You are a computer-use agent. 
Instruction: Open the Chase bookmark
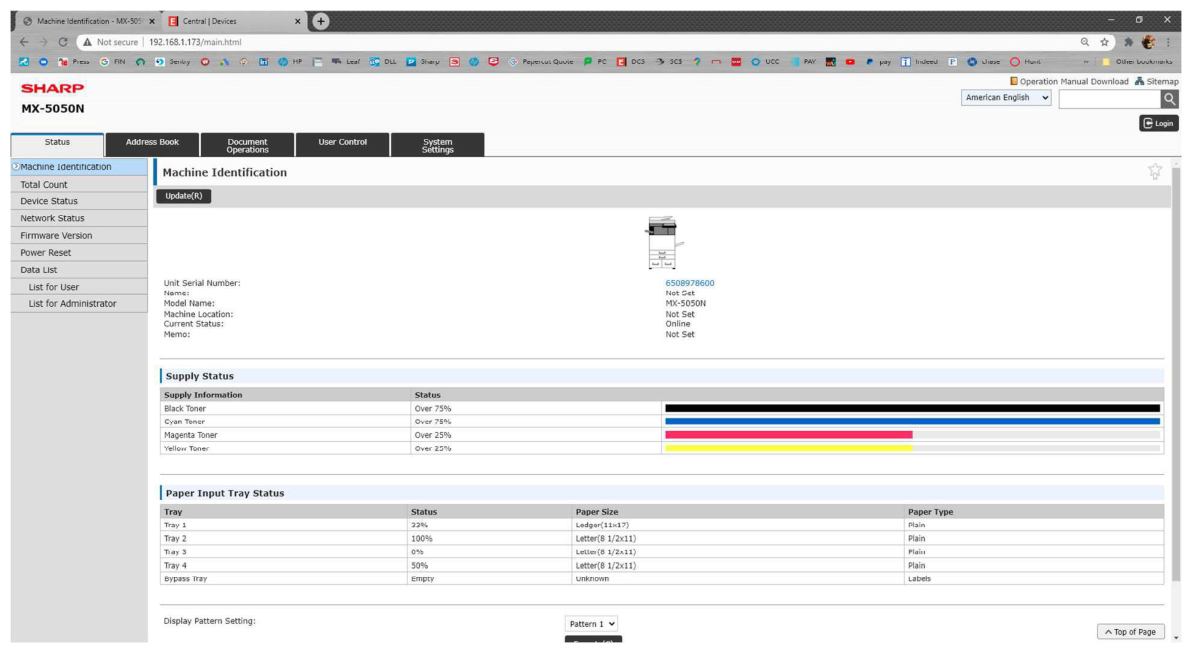click(x=984, y=62)
